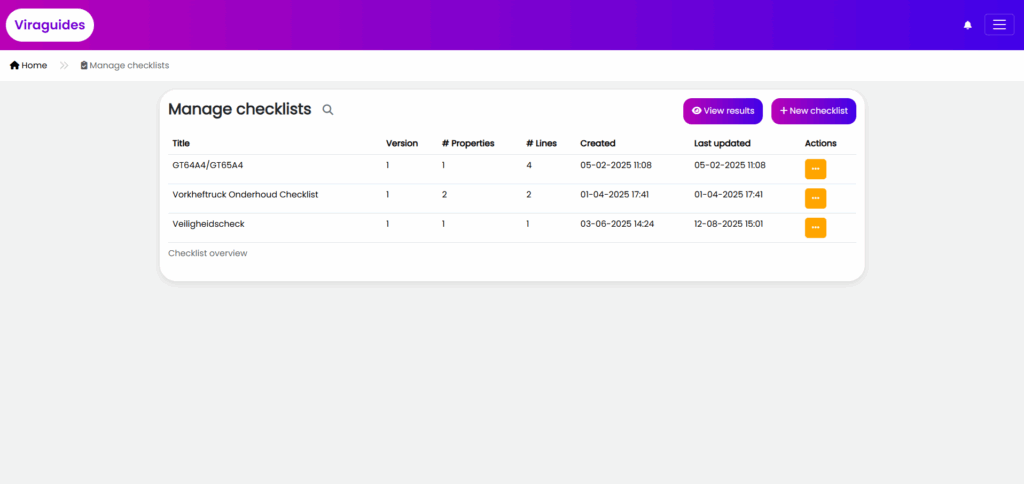
Task: Click the # Lines column header
Action: [x=541, y=143]
